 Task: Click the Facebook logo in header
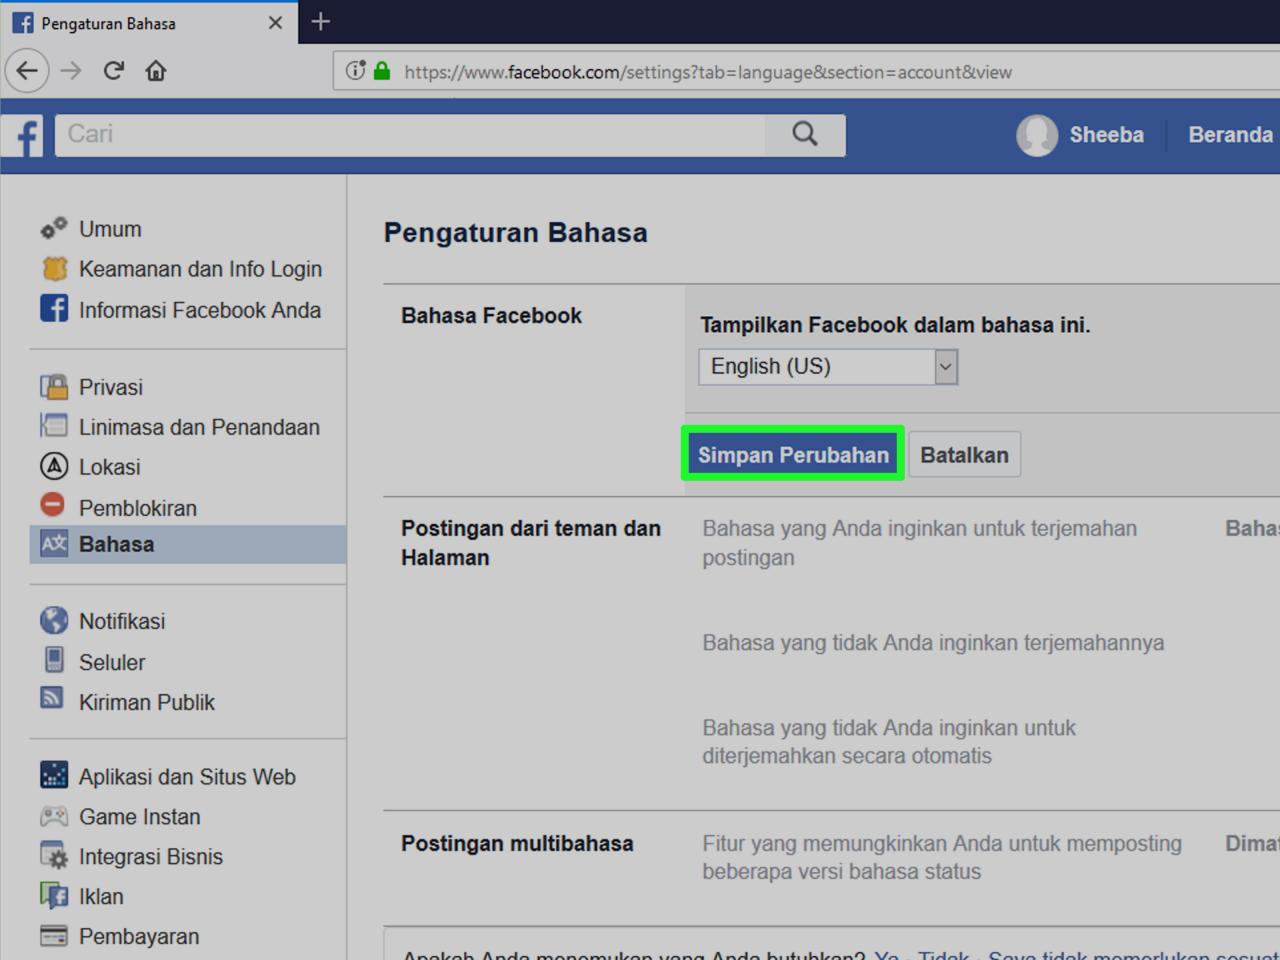[x=24, y=135]
